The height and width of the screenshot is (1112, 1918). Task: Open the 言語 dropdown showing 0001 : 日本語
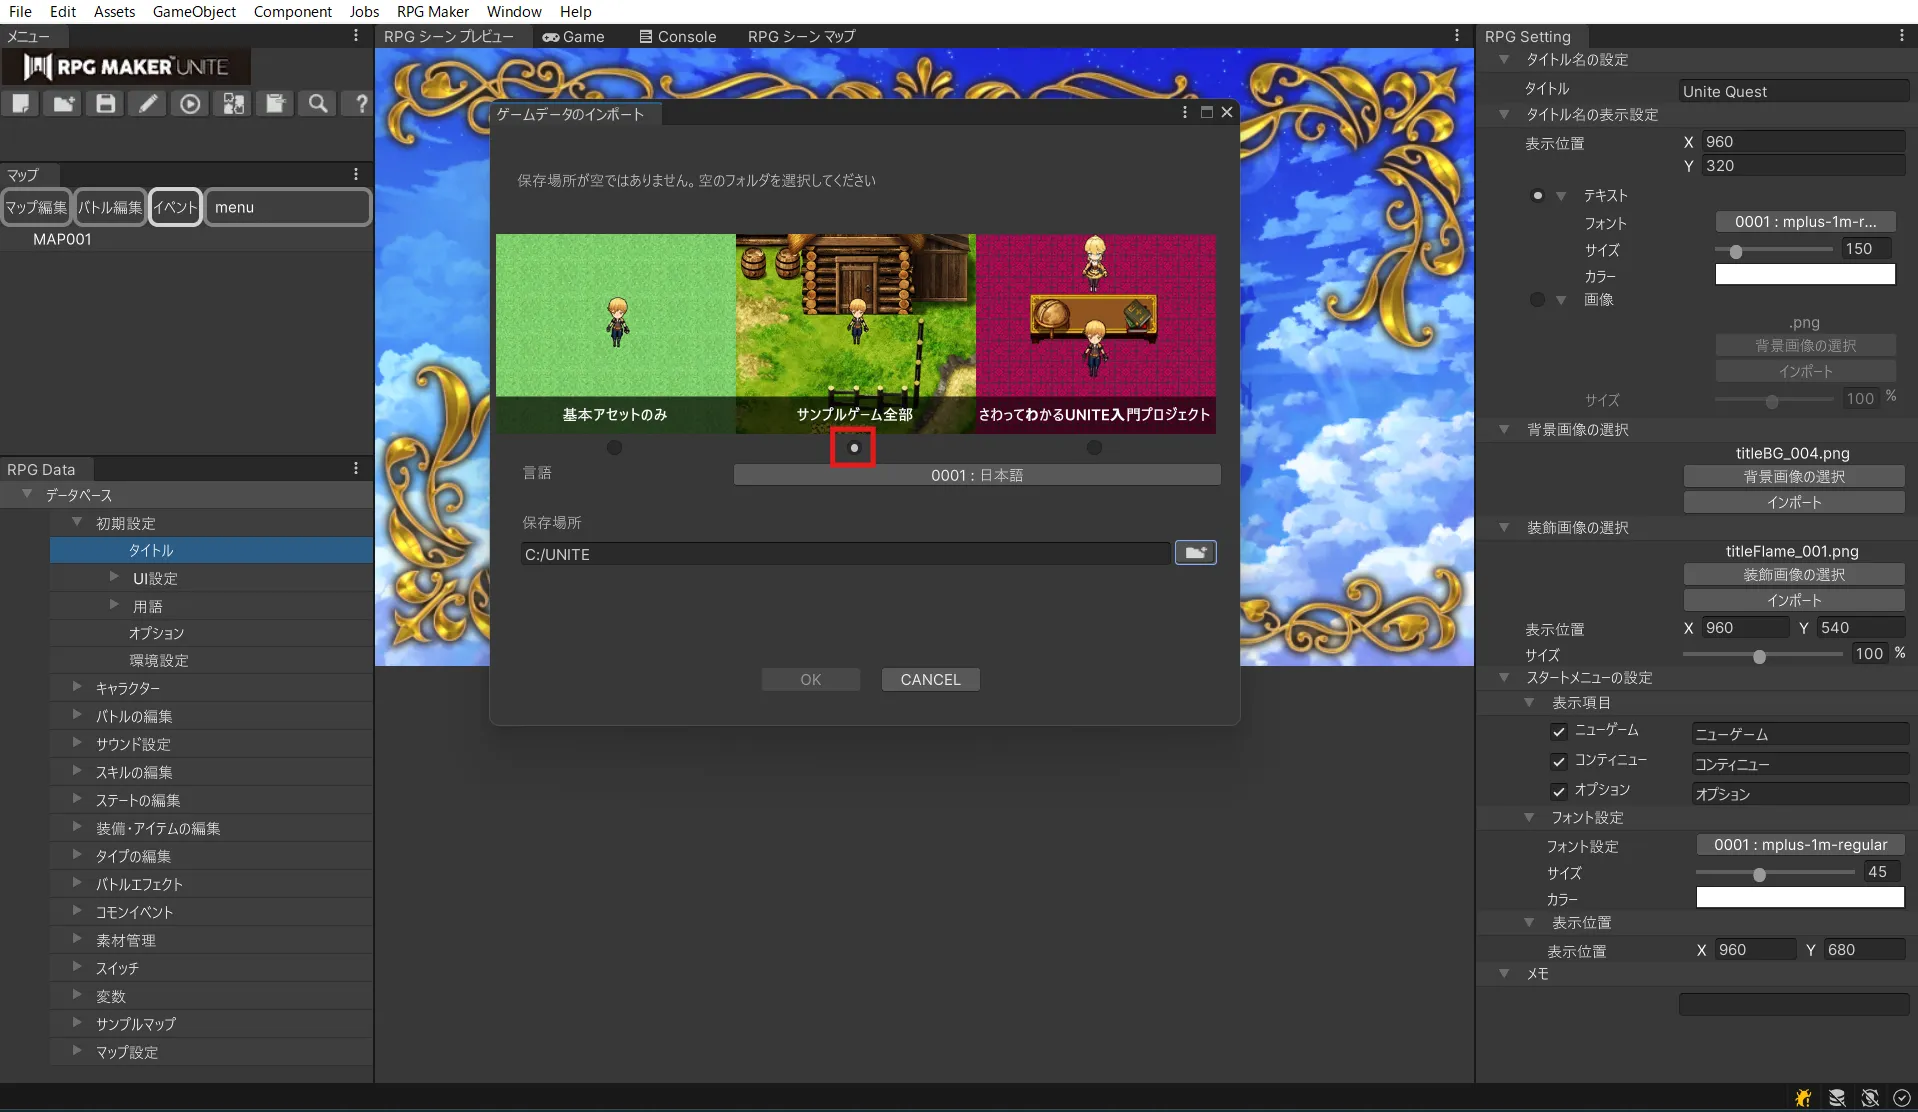pyautogui.click(x=976, y=475)
